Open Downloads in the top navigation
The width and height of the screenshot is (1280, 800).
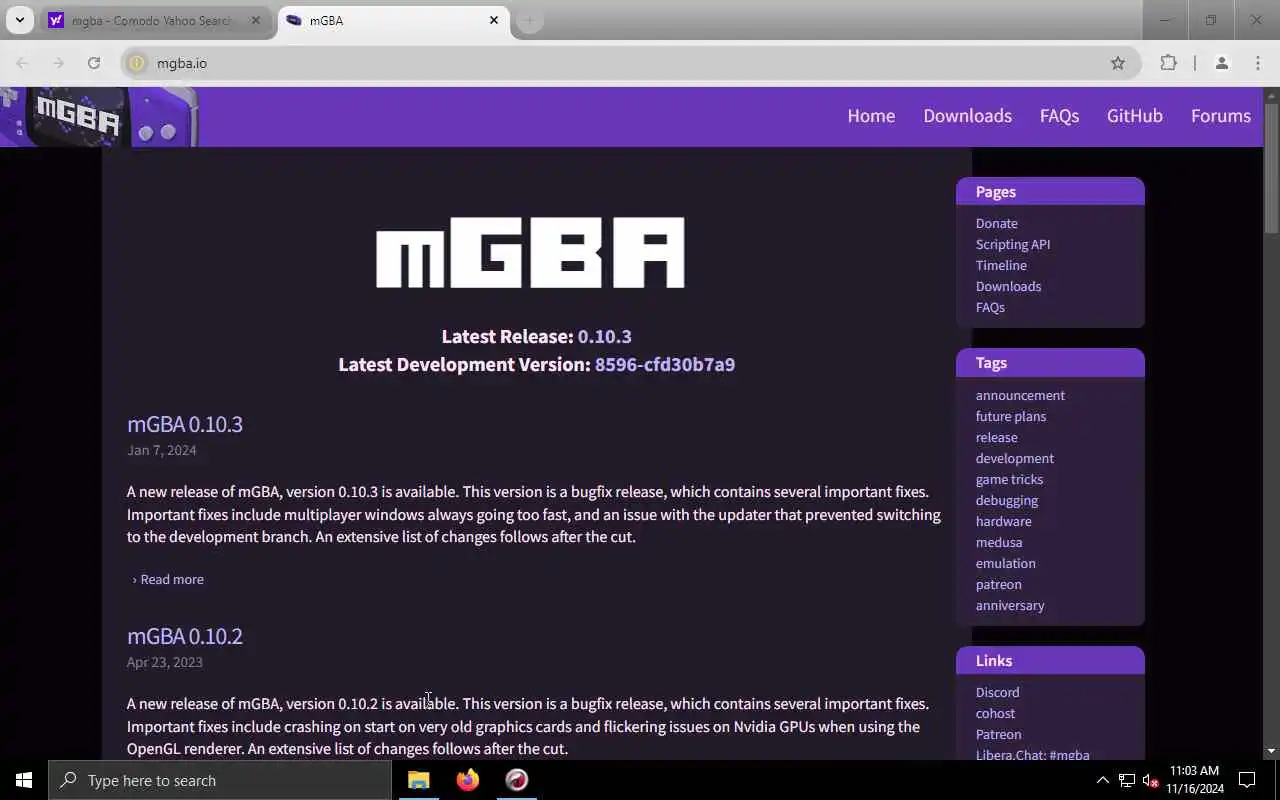pyautogui.click(x=967, y=116)
